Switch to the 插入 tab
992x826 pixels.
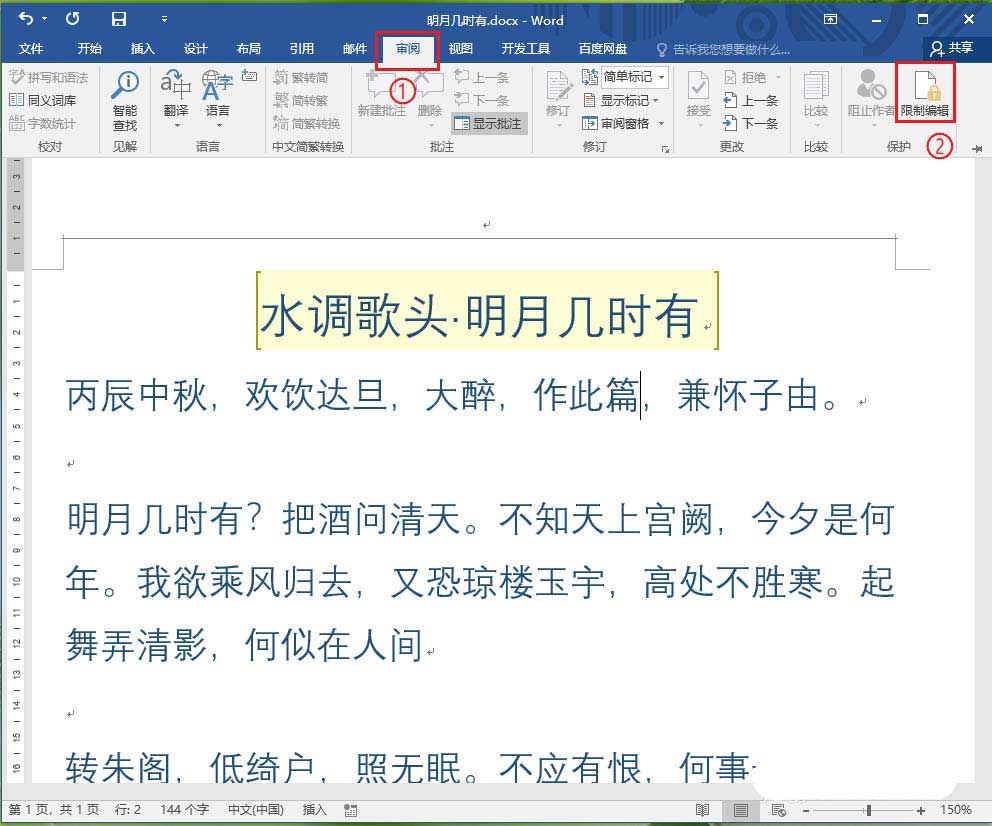pos(142,49)
